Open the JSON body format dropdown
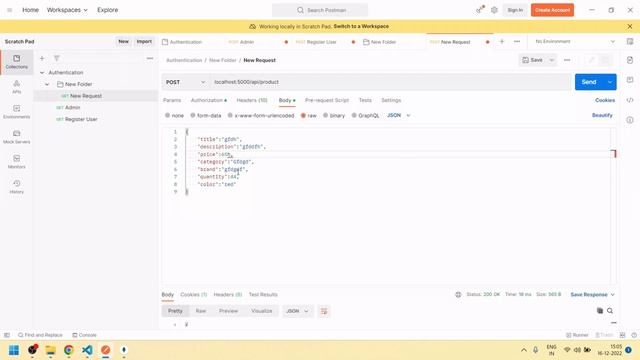Image resolution: width=640 pixels, height=360 pixels. pos(399,116)
